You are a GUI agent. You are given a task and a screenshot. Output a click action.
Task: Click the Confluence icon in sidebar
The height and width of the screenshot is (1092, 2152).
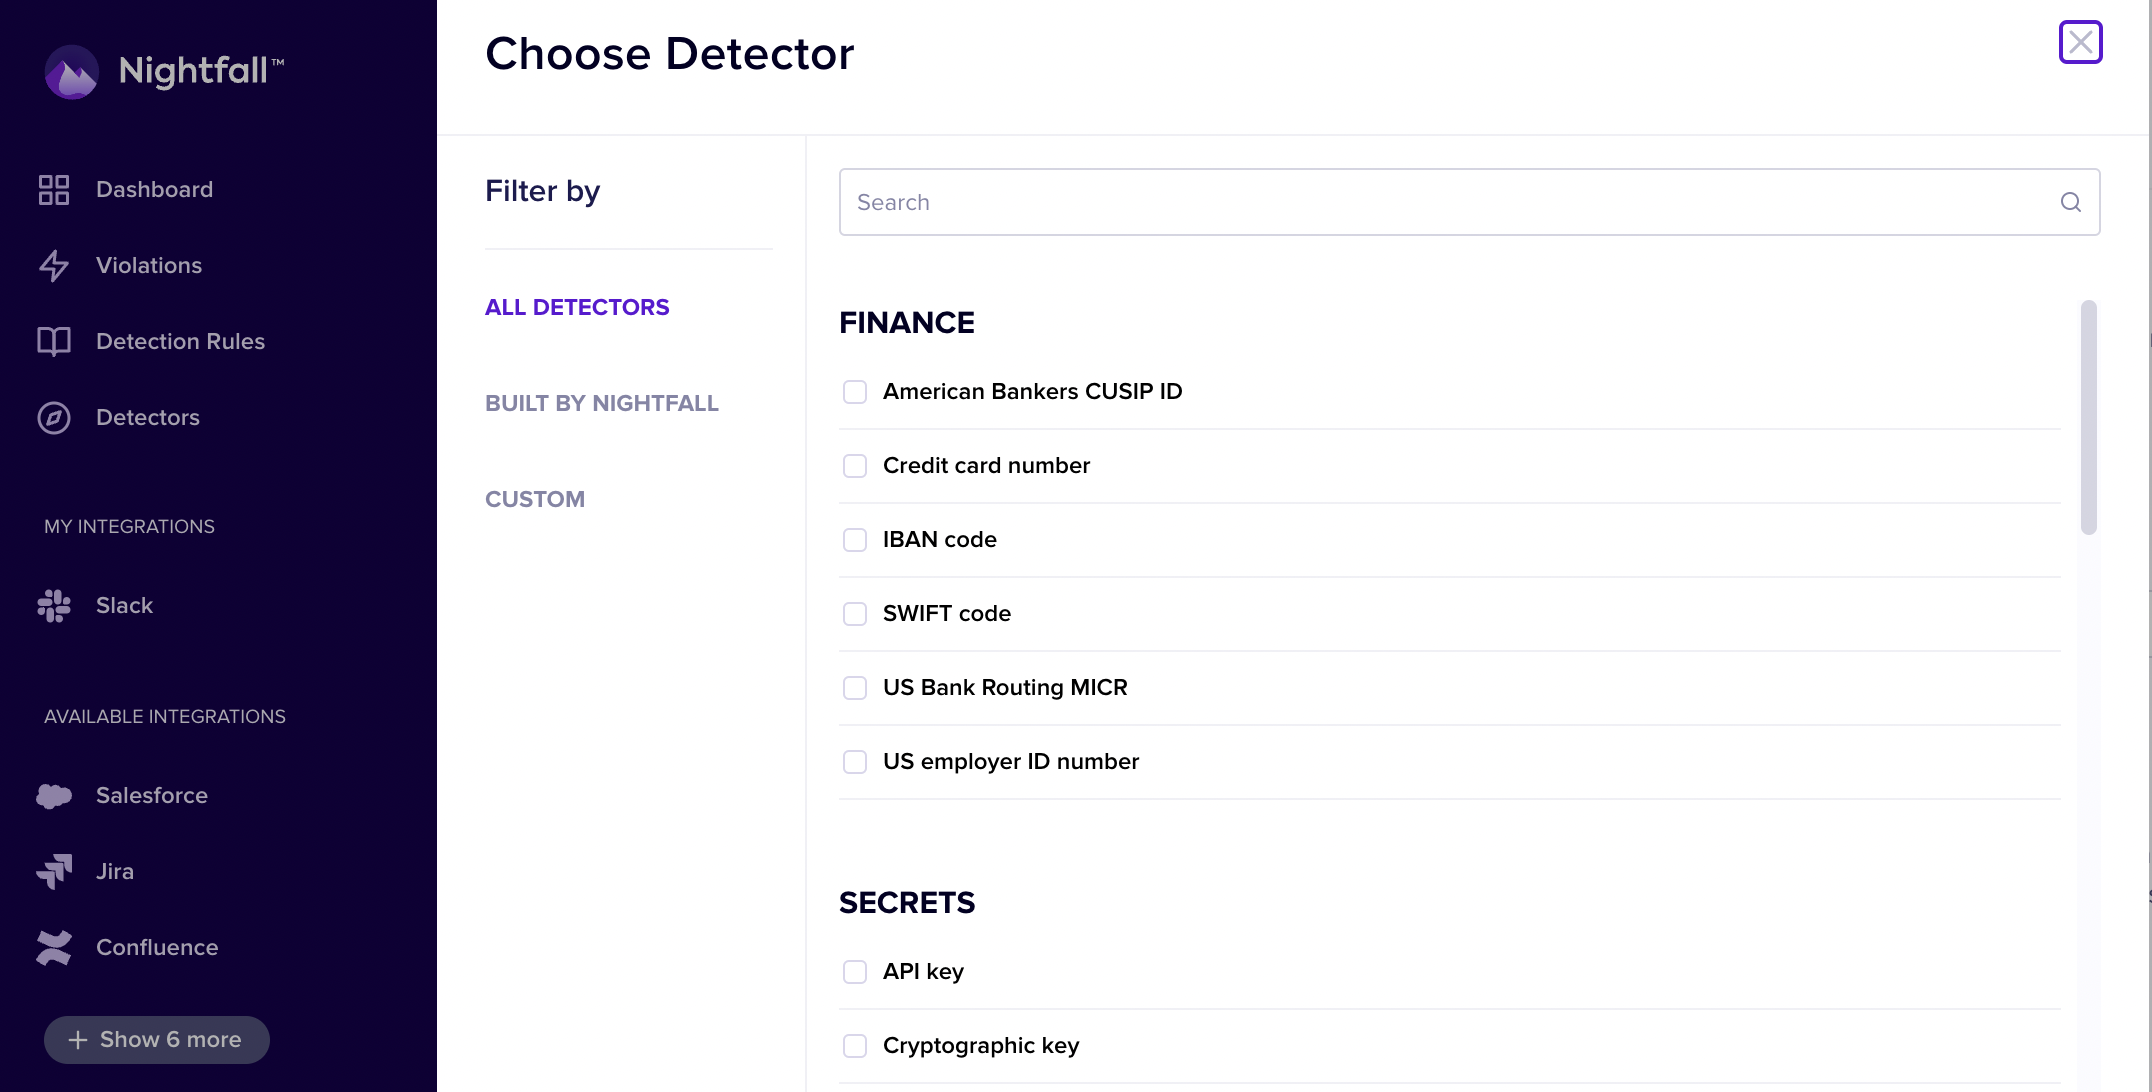tap(54, 948)
